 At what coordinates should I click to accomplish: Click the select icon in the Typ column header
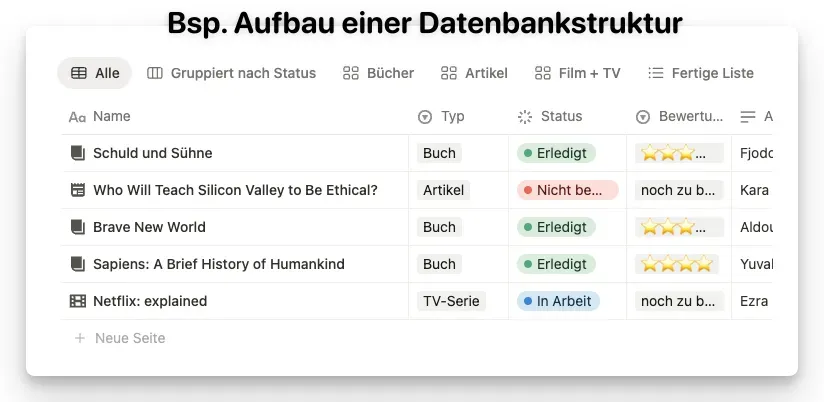point(425,117)
